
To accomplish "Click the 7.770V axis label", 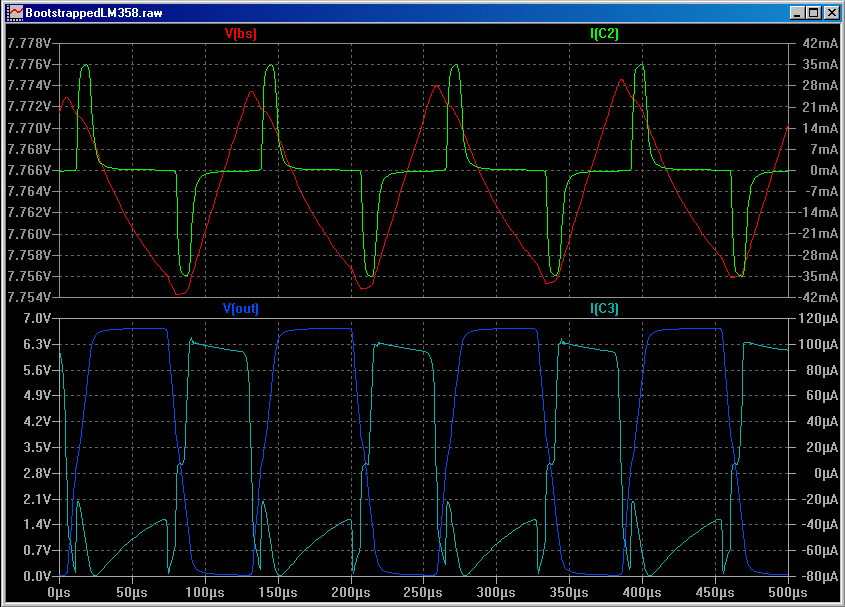I will pyautogui.click(x=29, y=128).
